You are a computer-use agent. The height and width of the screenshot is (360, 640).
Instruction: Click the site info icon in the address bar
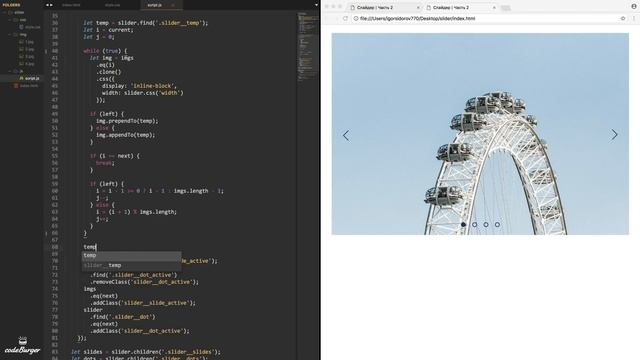[x=356, y=18]
